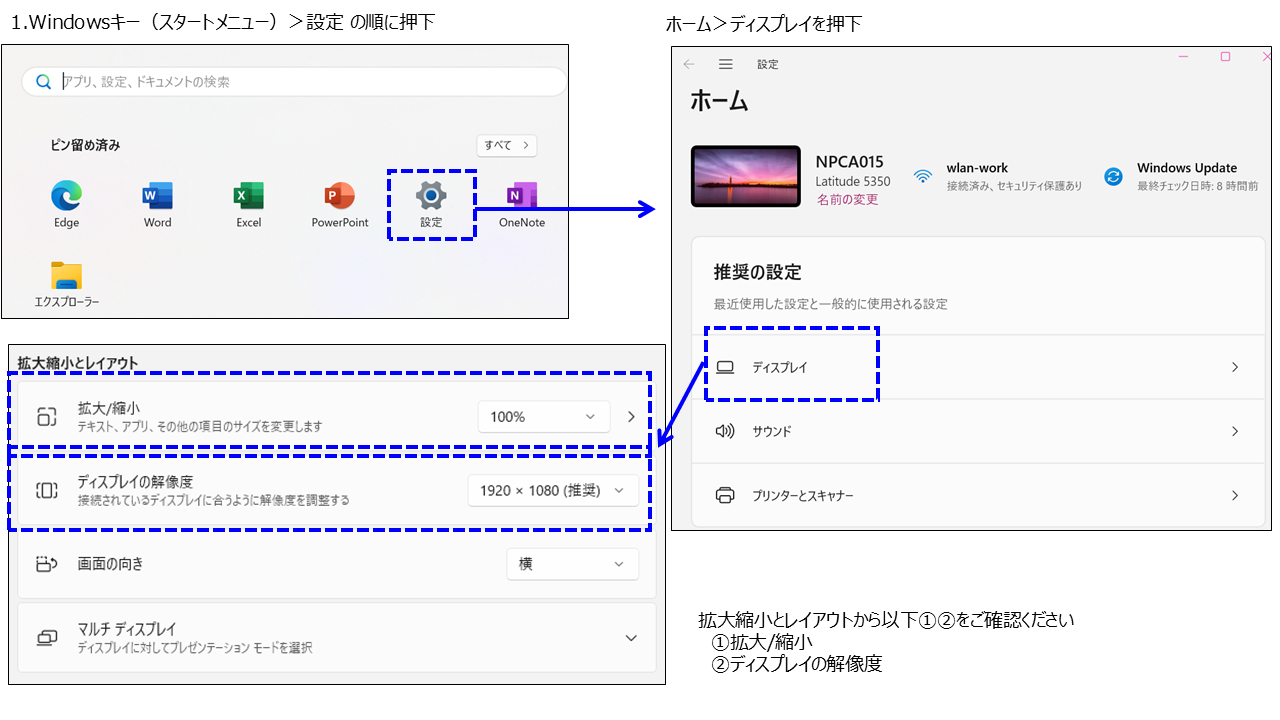The height and width of the screenshot is (720, 1280).
Task: Open the 設定 gear icon
Action: (x=431, y=196)
